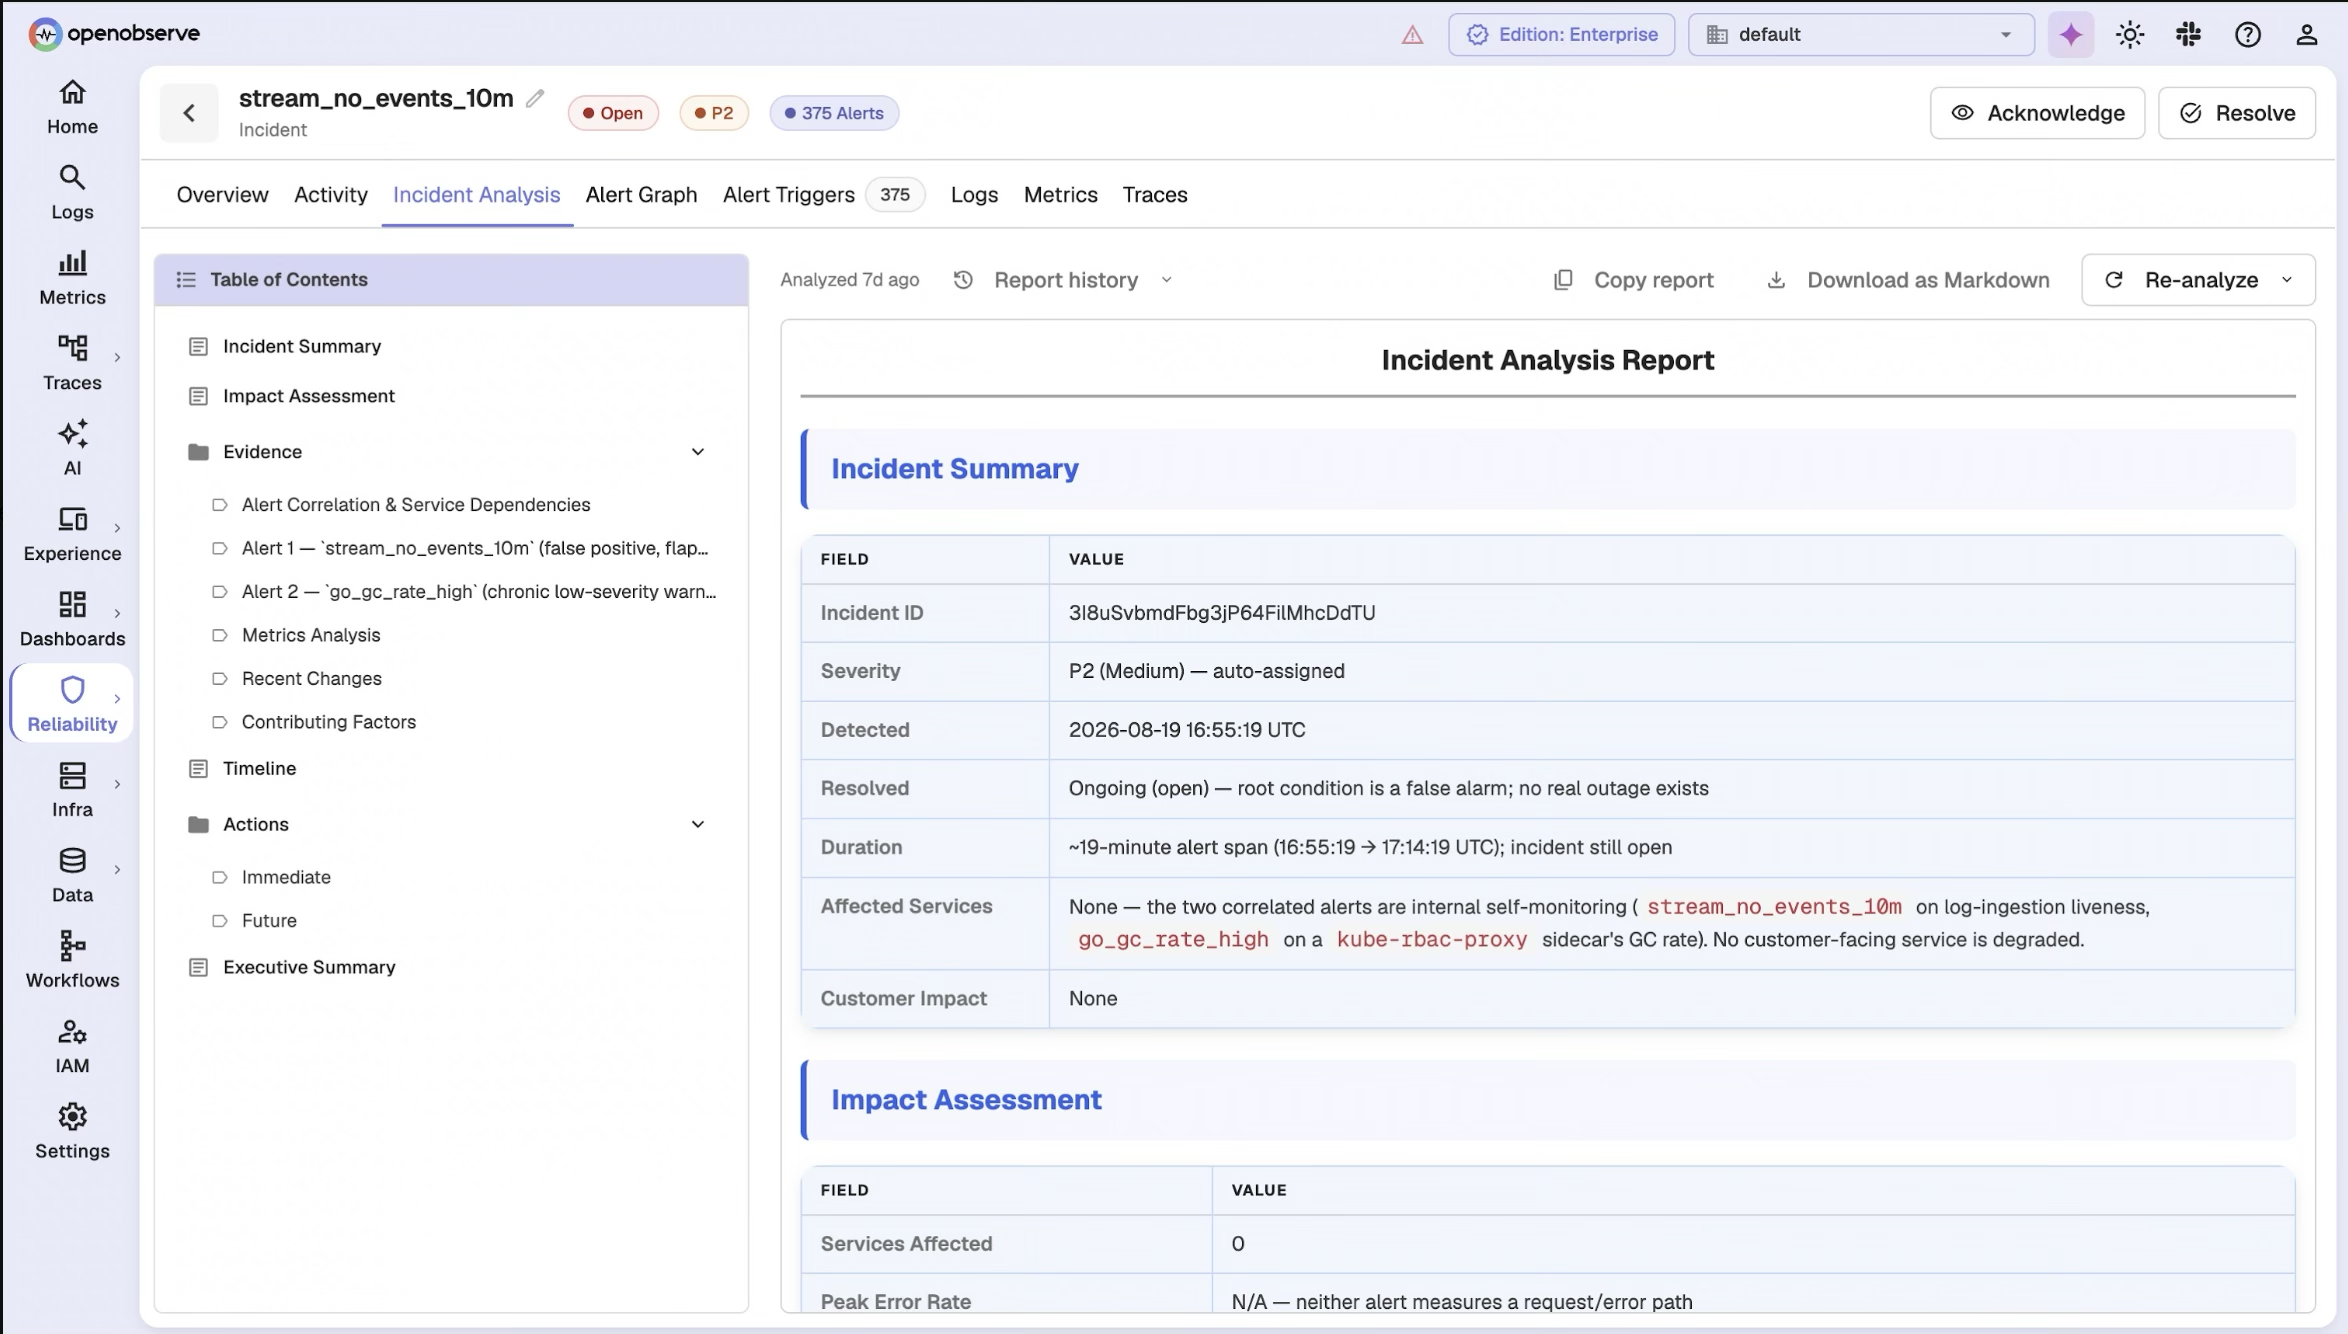Jump to Metrics Analysis section
2348x1334 pixels.
[x=311, y=635]
